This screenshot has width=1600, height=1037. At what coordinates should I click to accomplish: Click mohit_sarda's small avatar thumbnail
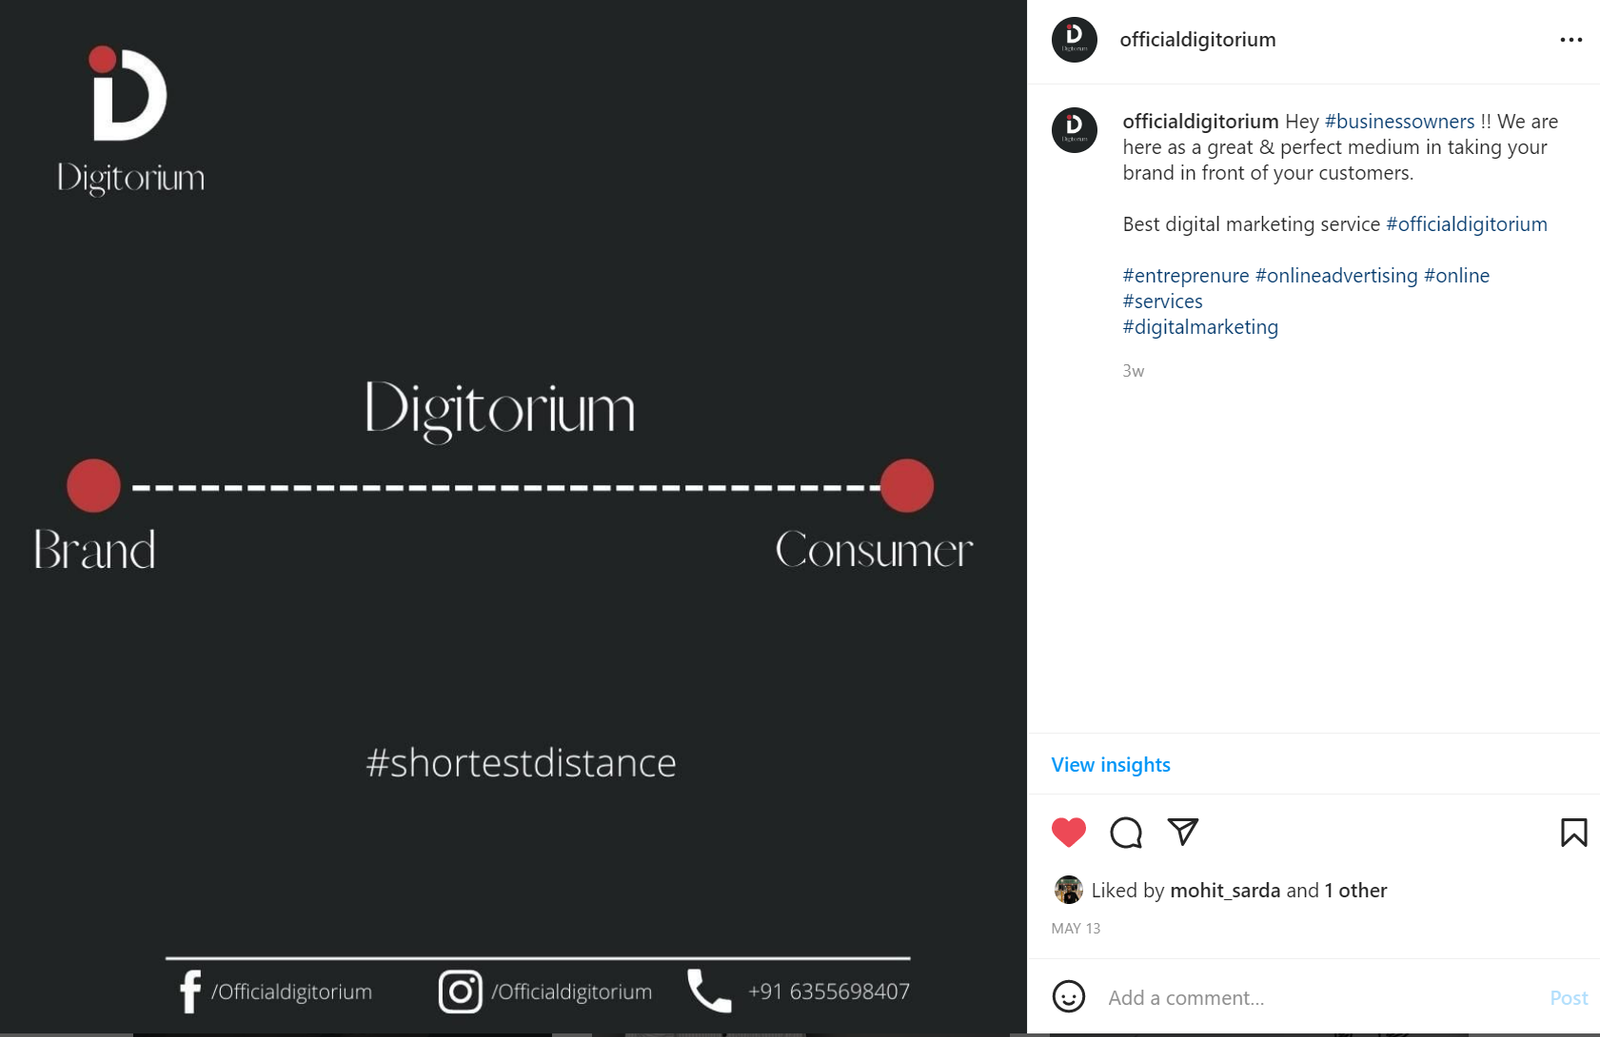point(1068,889)
